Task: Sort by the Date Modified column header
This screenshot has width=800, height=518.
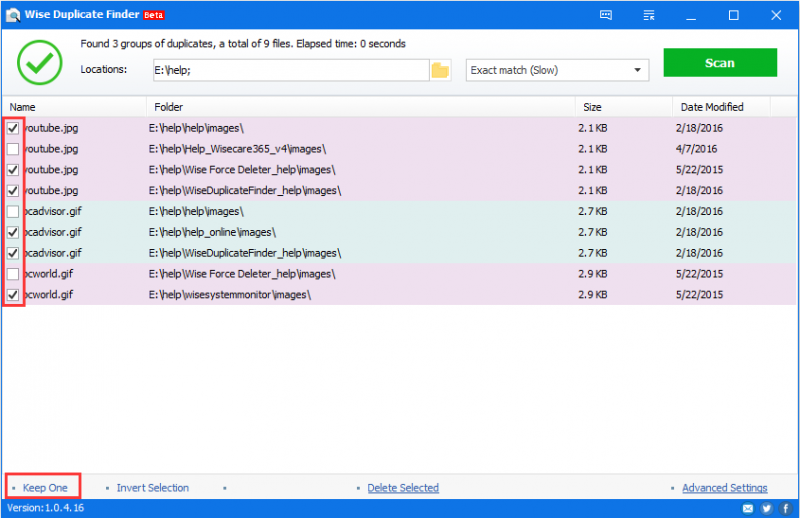Action: pos(721,107)
